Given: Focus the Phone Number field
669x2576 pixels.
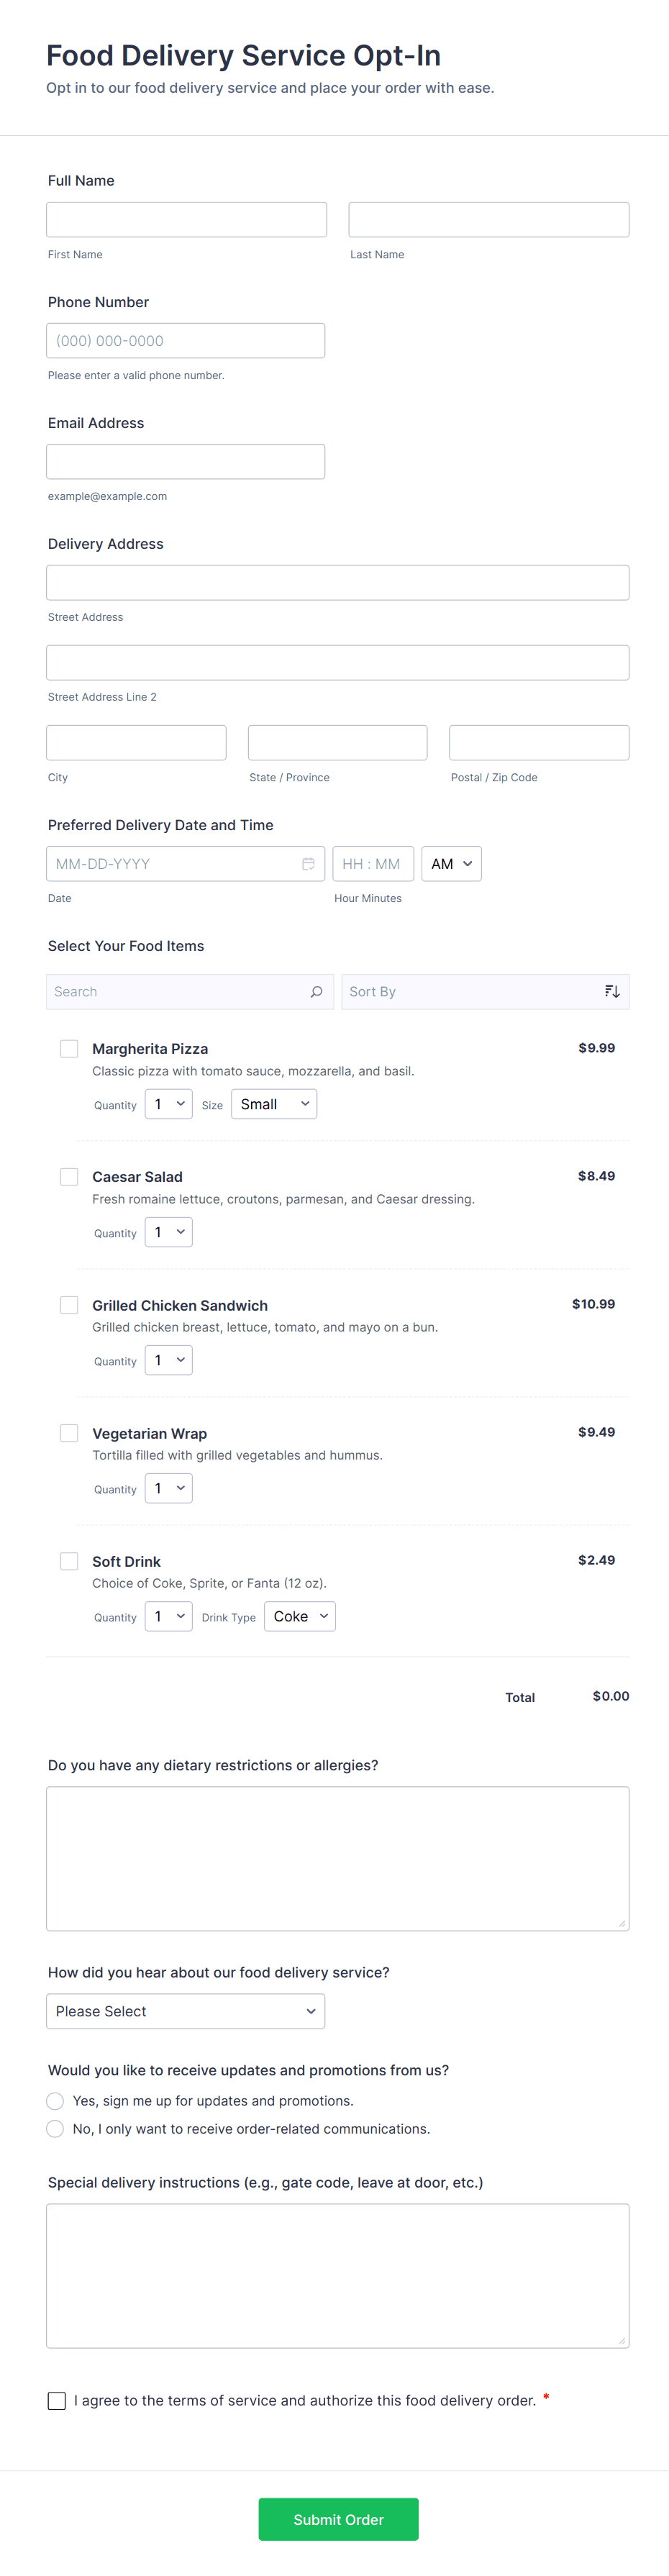Looking at the screenshot, I should [185, 341].
